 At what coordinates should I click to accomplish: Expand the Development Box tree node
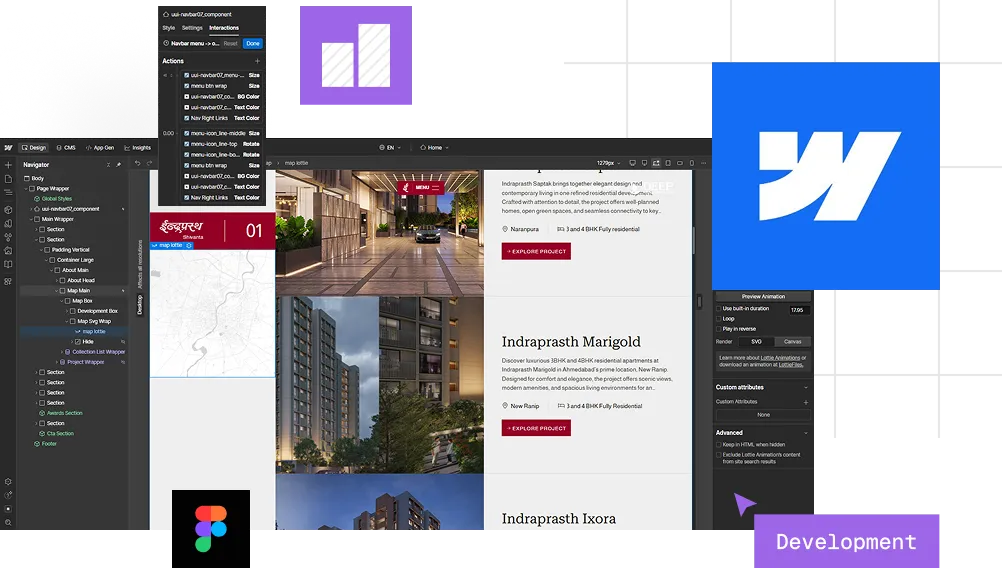[x=67, y=311]
